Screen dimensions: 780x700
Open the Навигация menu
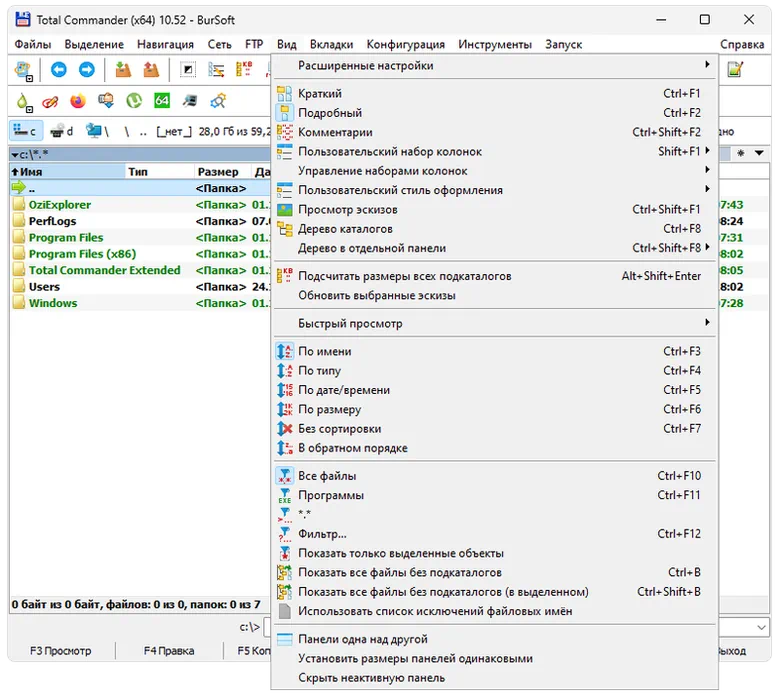166,44
